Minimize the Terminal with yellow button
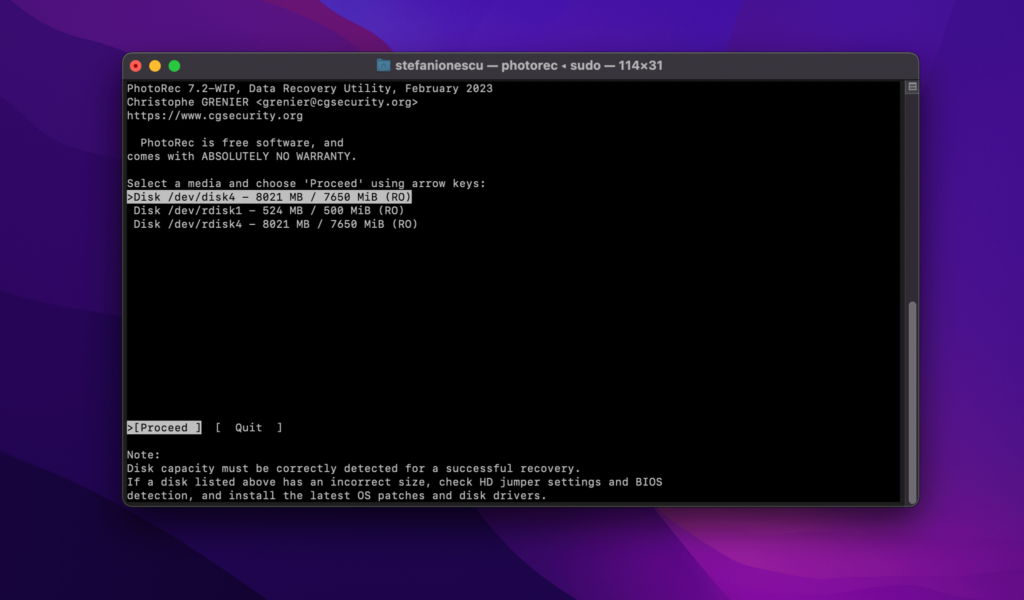The width and height of the screenshot is (1024, 600). (155, 66)
